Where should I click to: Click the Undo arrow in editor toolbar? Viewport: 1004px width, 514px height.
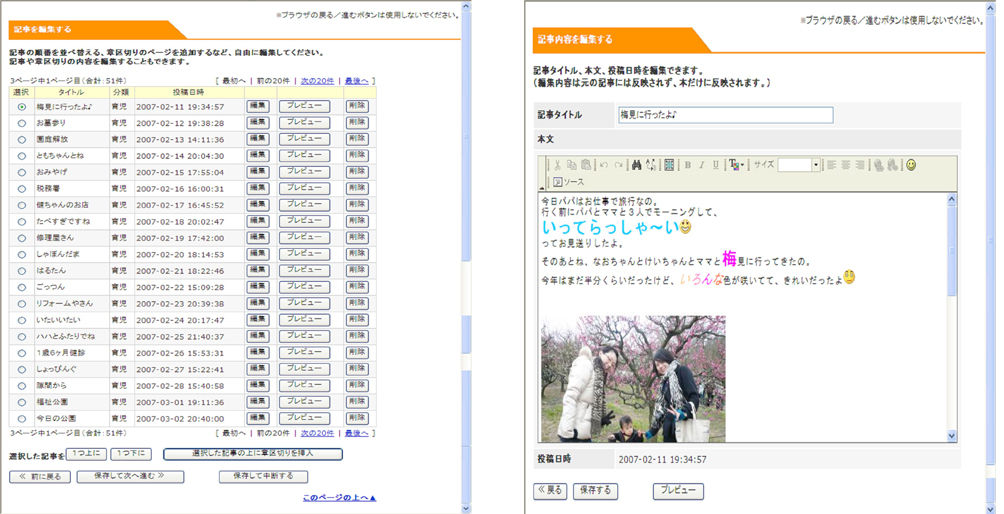[603, 165]
